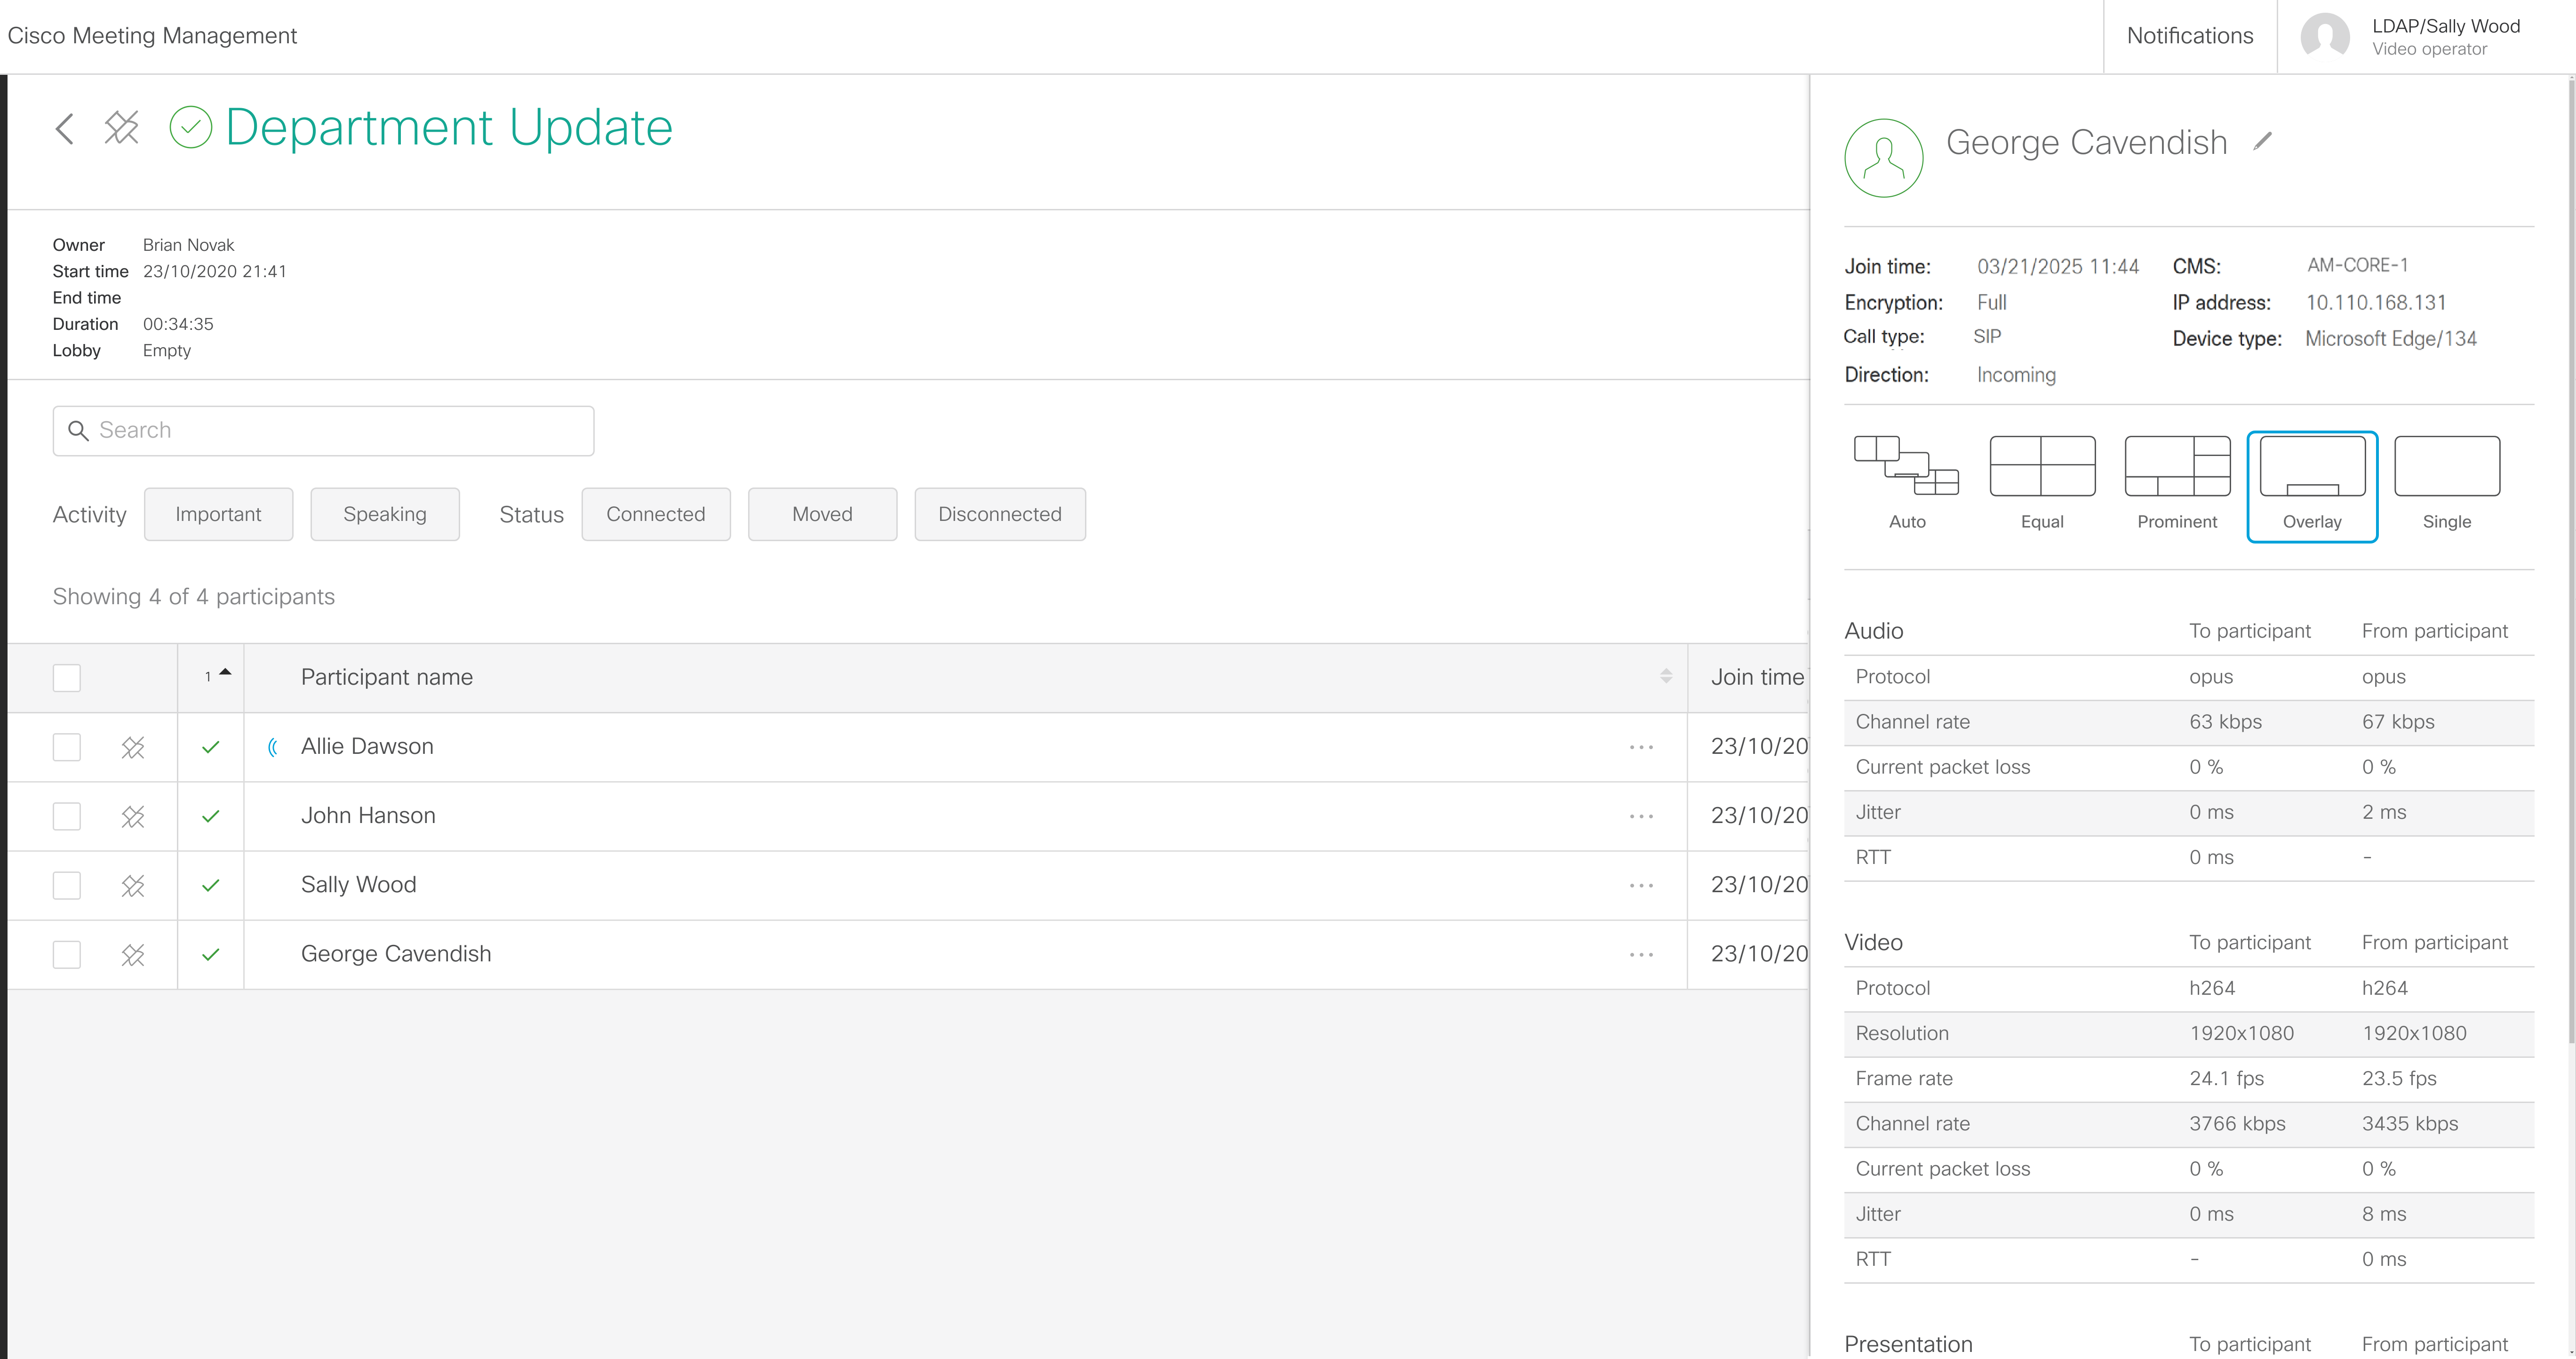
Task: Click connected checkmark for Allie Dawson
Action: click(x=210, y=747)
